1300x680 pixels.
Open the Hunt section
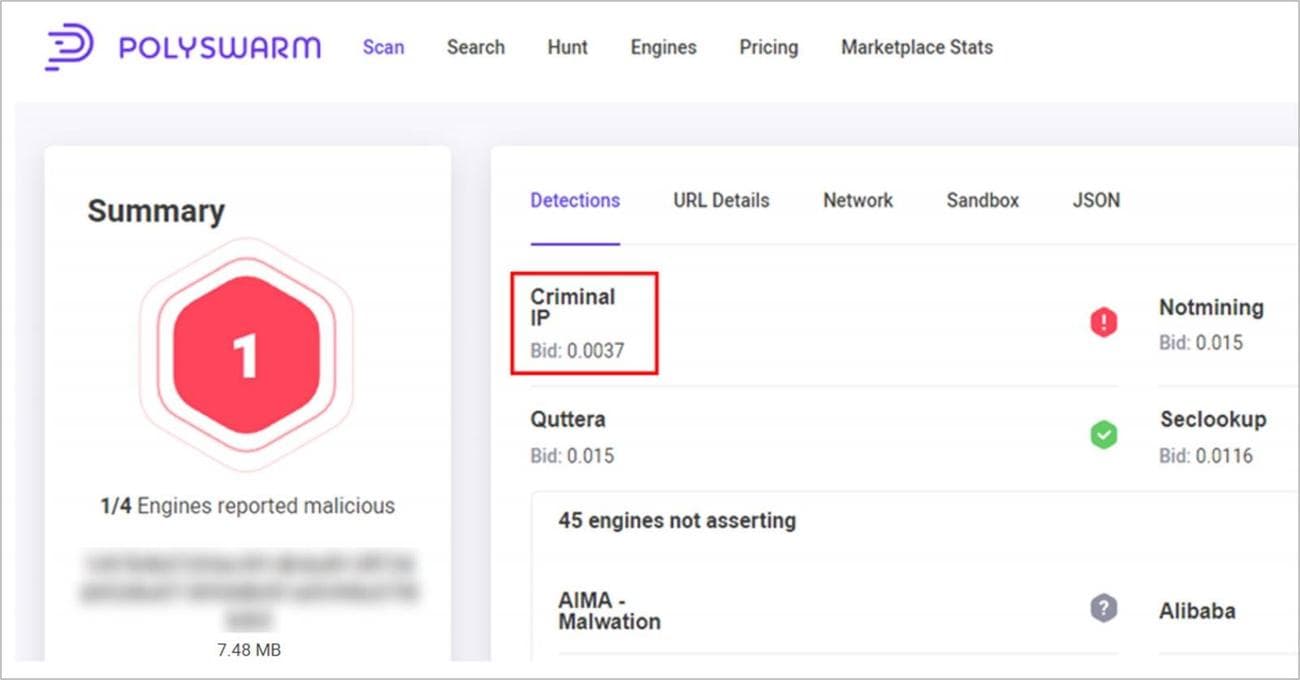[567, 47]
